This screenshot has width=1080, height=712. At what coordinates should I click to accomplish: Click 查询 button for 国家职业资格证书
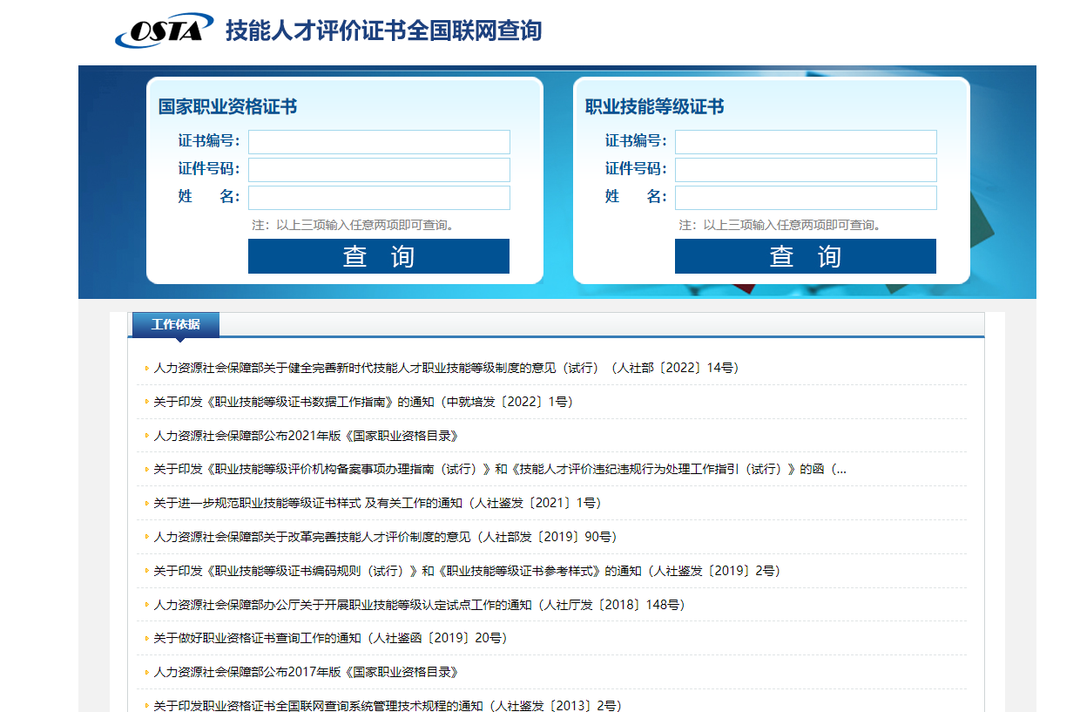pos(379,256)
